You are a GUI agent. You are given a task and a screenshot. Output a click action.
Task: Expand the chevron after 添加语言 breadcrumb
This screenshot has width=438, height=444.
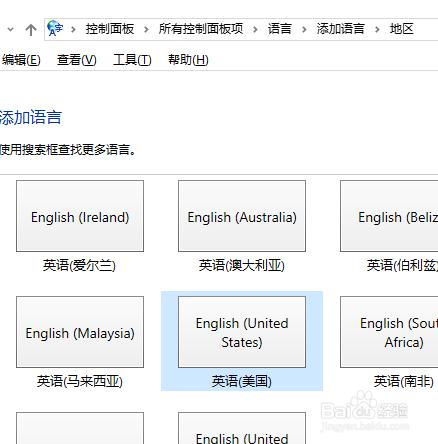(x=377, y=30)
